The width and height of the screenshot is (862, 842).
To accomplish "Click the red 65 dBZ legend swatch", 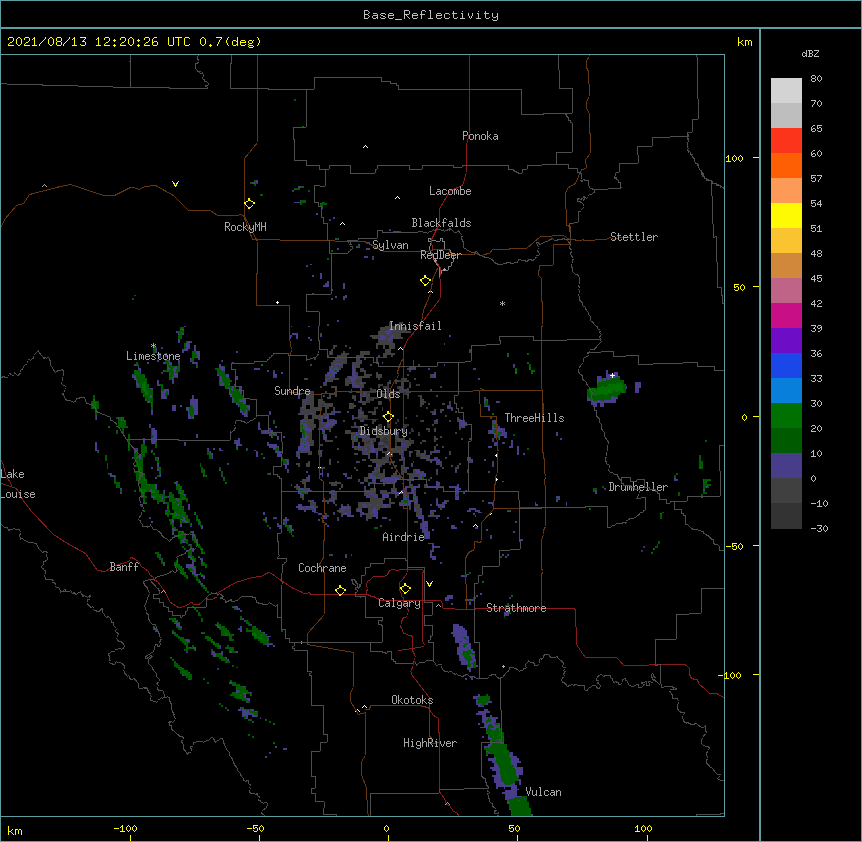I will point(786,141).
